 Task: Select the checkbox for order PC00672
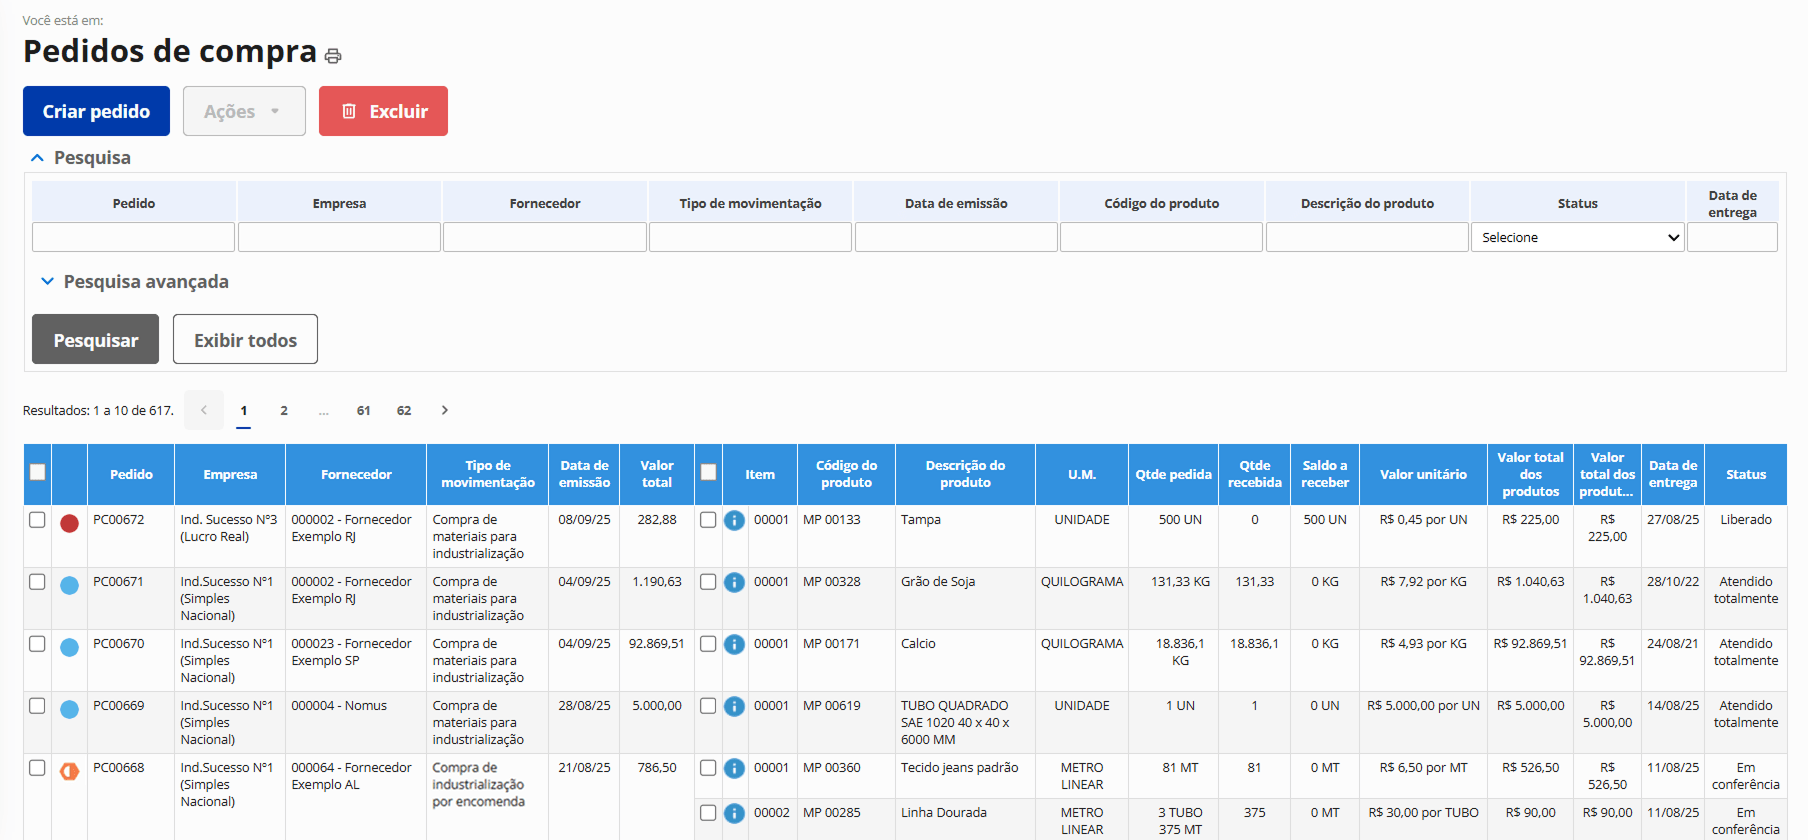[x=37, y=520]
